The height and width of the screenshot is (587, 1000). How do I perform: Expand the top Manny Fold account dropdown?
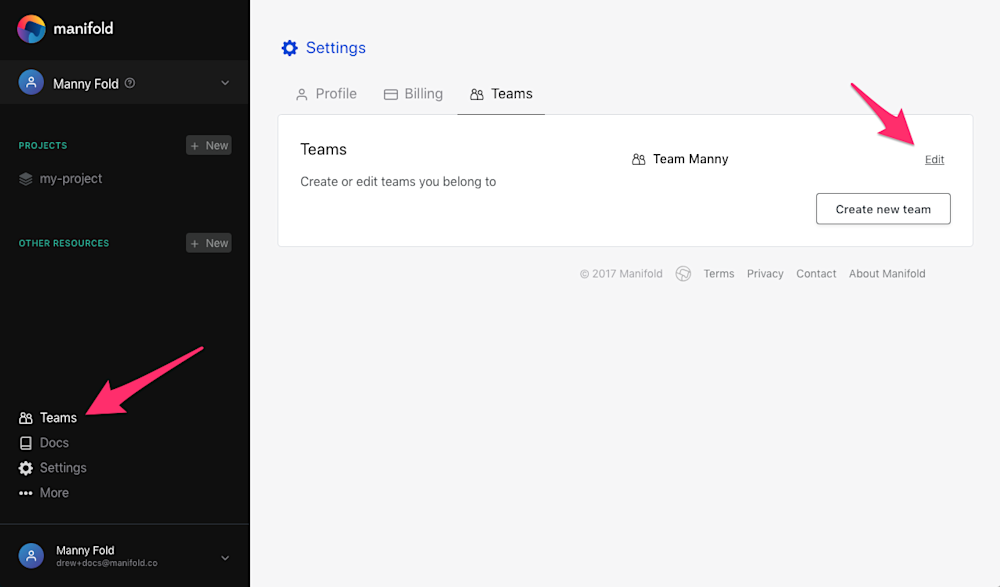click(225, 83)
